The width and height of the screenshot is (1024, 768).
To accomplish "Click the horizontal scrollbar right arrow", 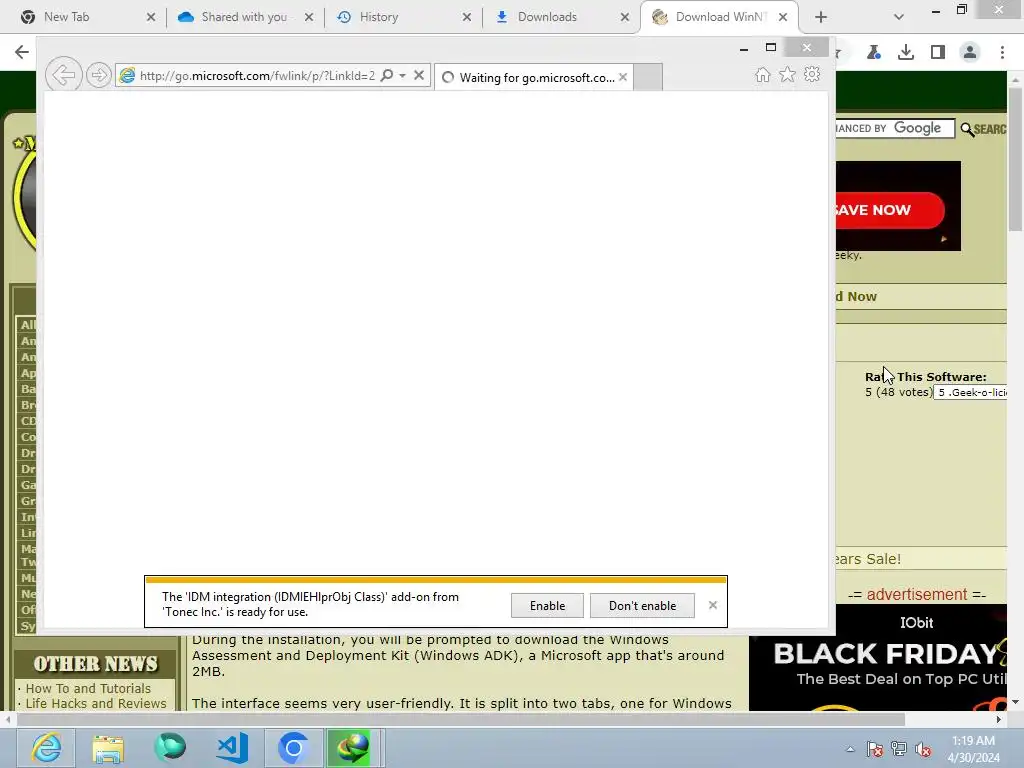I will 999,719.
